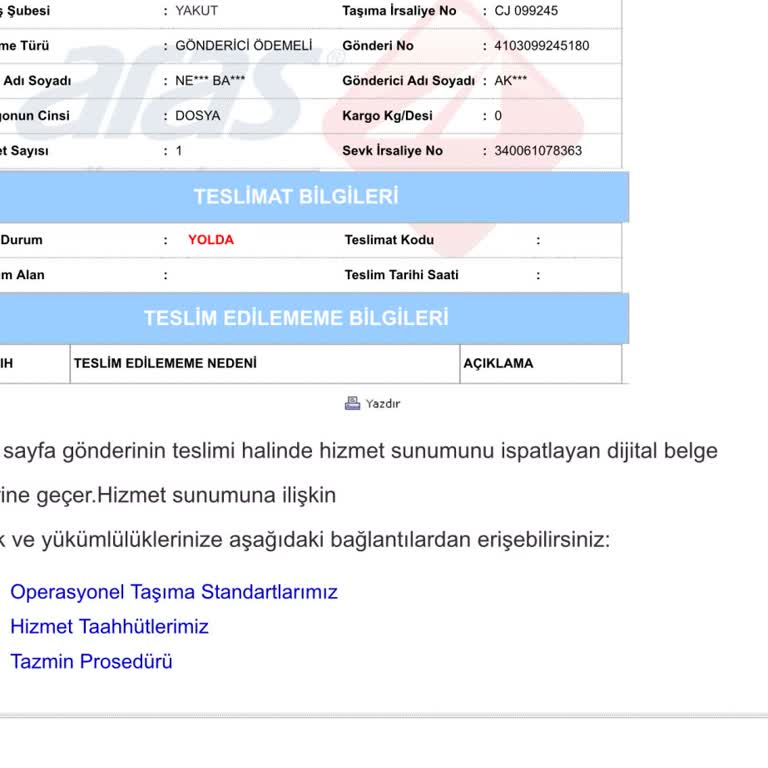The height and width of the screenshot is (768, 768).
Task: Click the Kargo Kg/Desi label
Action: (387, 116)
